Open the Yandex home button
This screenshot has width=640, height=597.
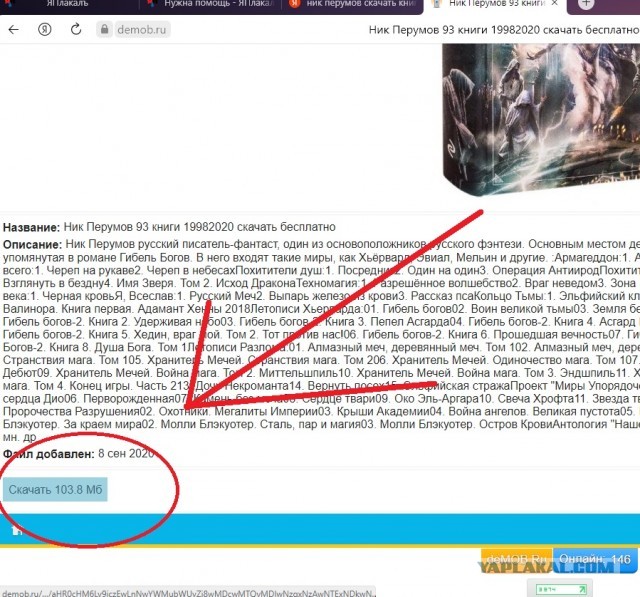pyautogui.click(x=44, y=29)
